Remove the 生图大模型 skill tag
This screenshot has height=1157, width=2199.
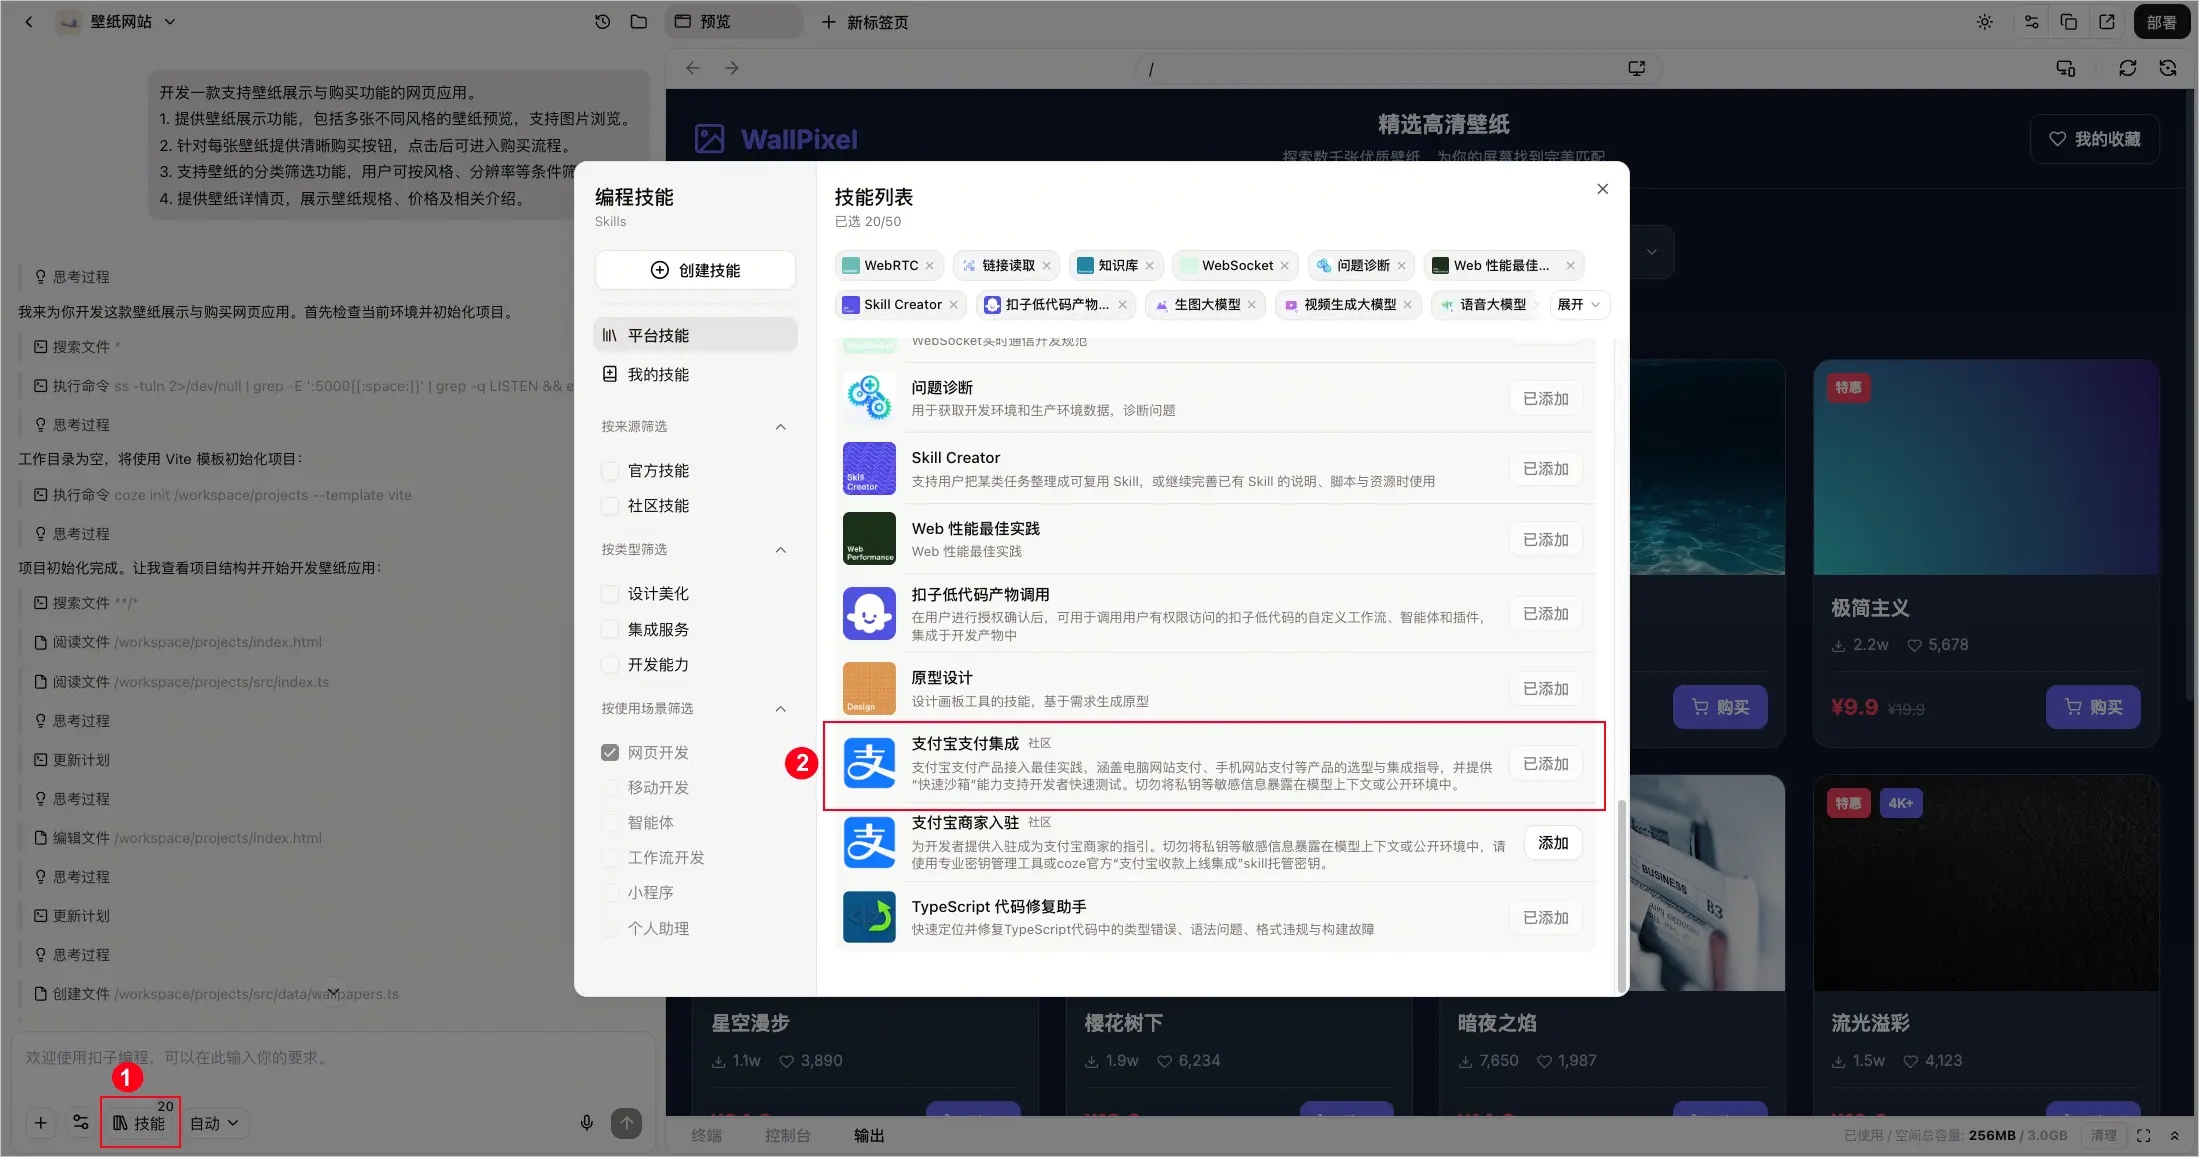[x=1251, y=305]
